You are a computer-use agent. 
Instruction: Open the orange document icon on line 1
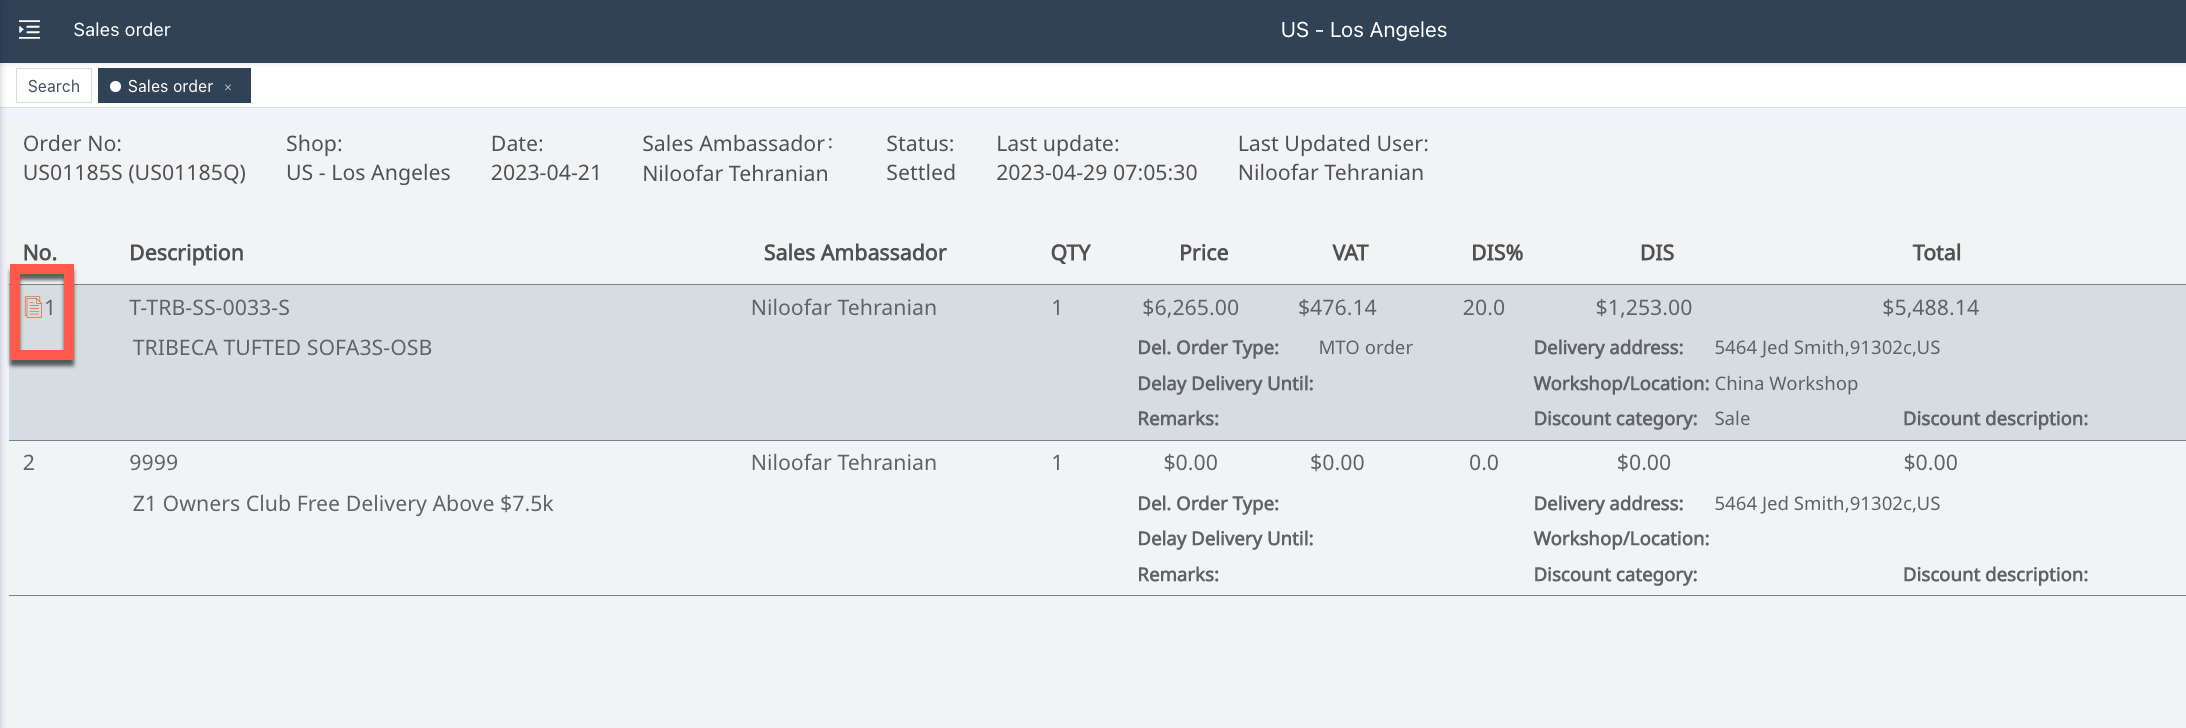[x=33, y=307]
